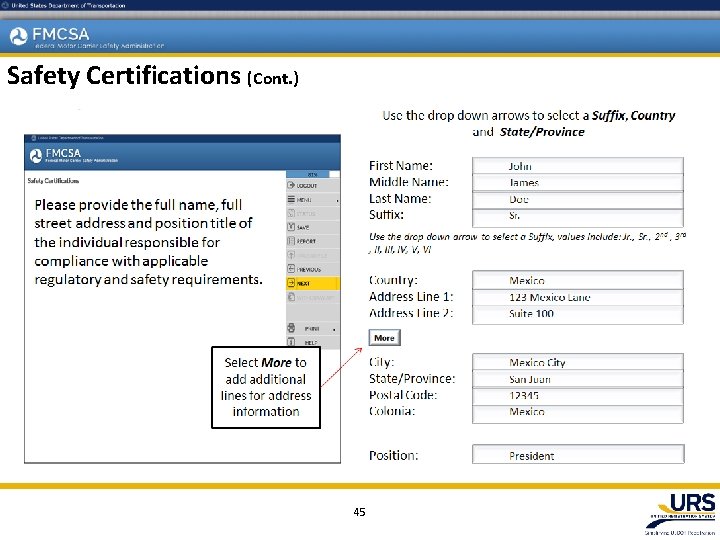This screenshot has width=720, height=540.
Task: Click the highlighted NEXT sidebar item
Action: pos(312,283)
